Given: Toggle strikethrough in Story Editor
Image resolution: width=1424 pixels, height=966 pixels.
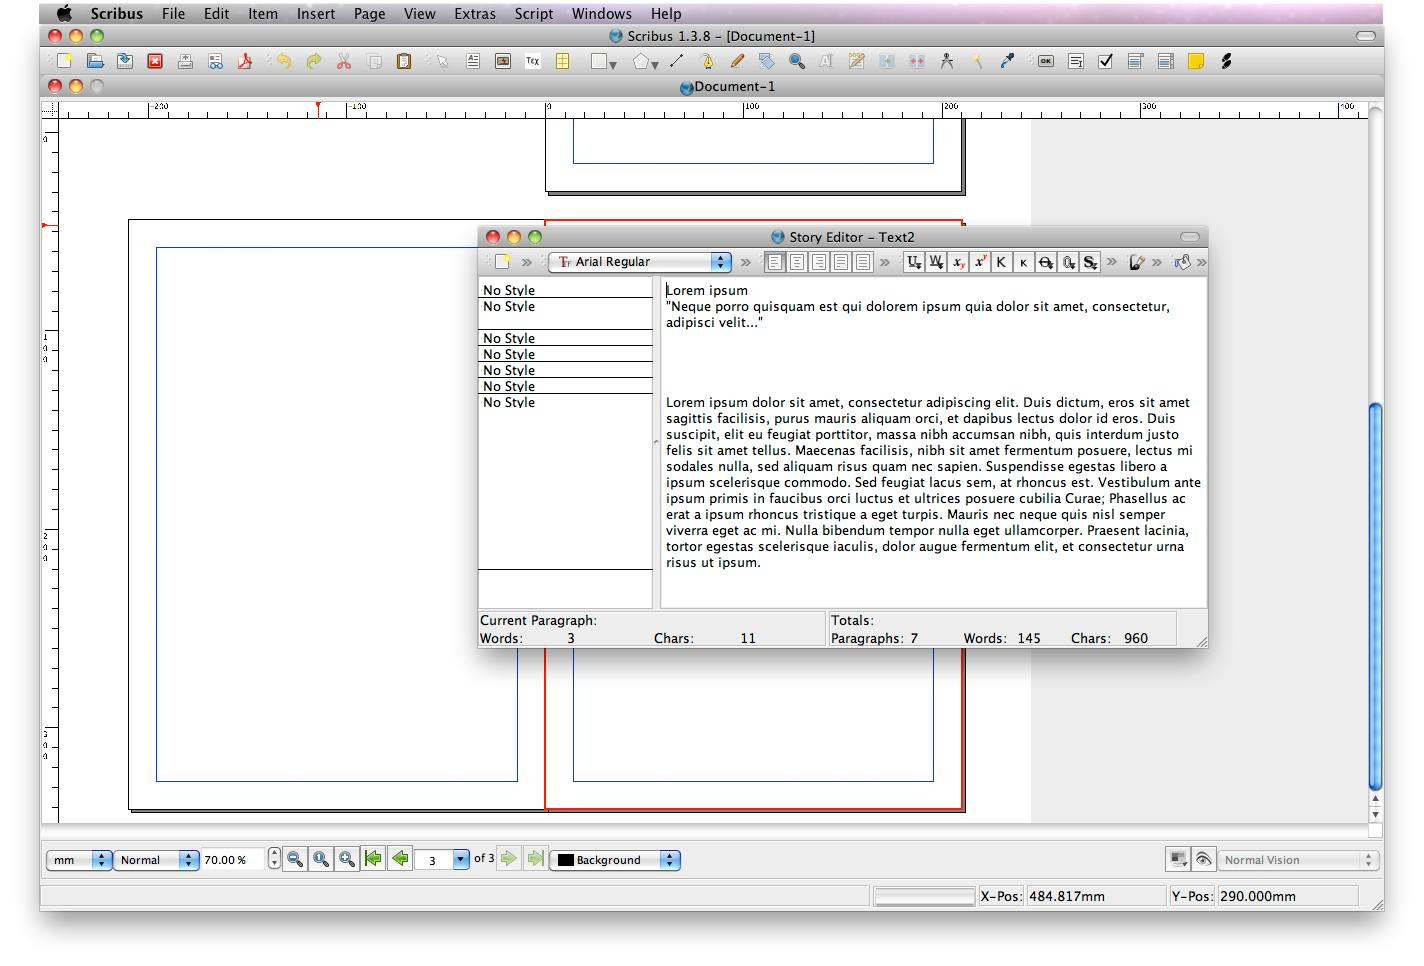Looking at the screenshot, I should coord(1046,262).
